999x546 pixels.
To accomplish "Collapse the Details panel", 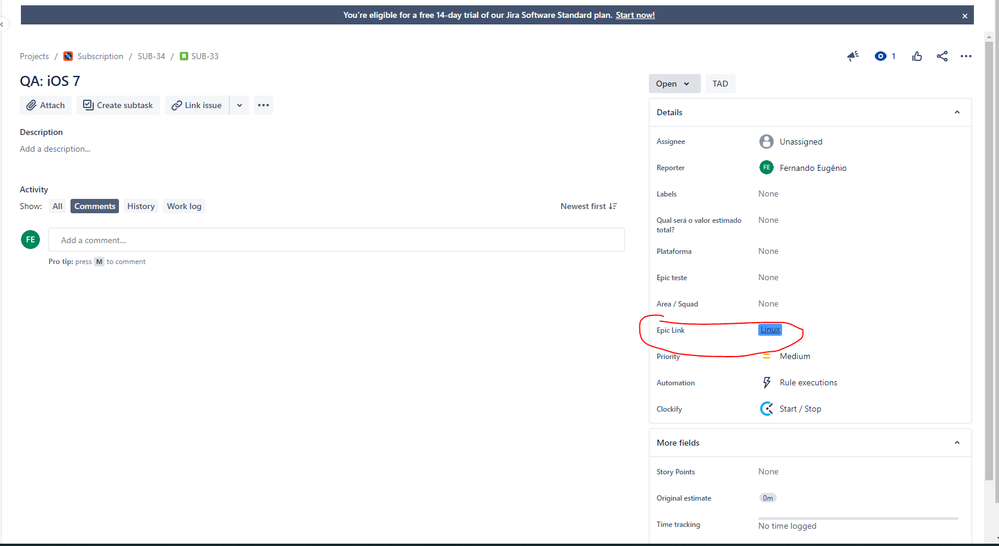I will (956, 112).
